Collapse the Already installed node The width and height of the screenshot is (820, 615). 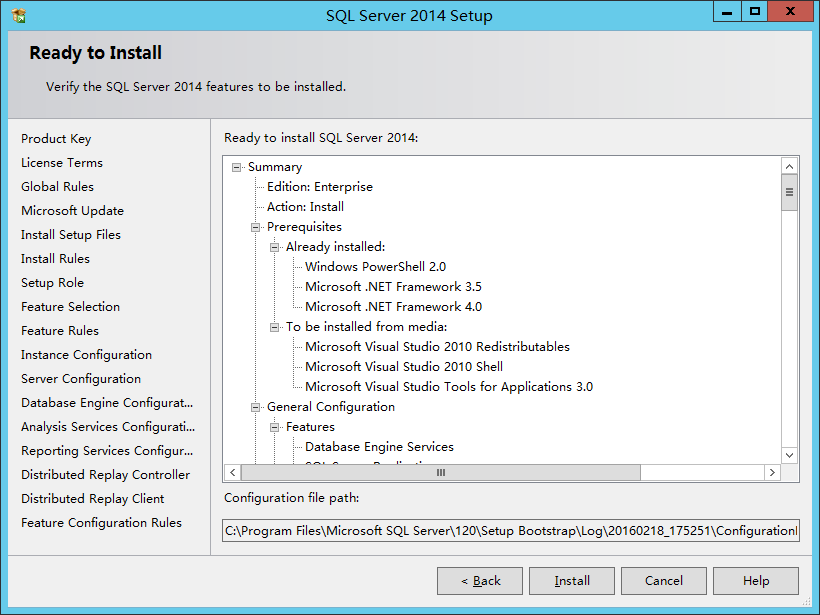(274, 247)
